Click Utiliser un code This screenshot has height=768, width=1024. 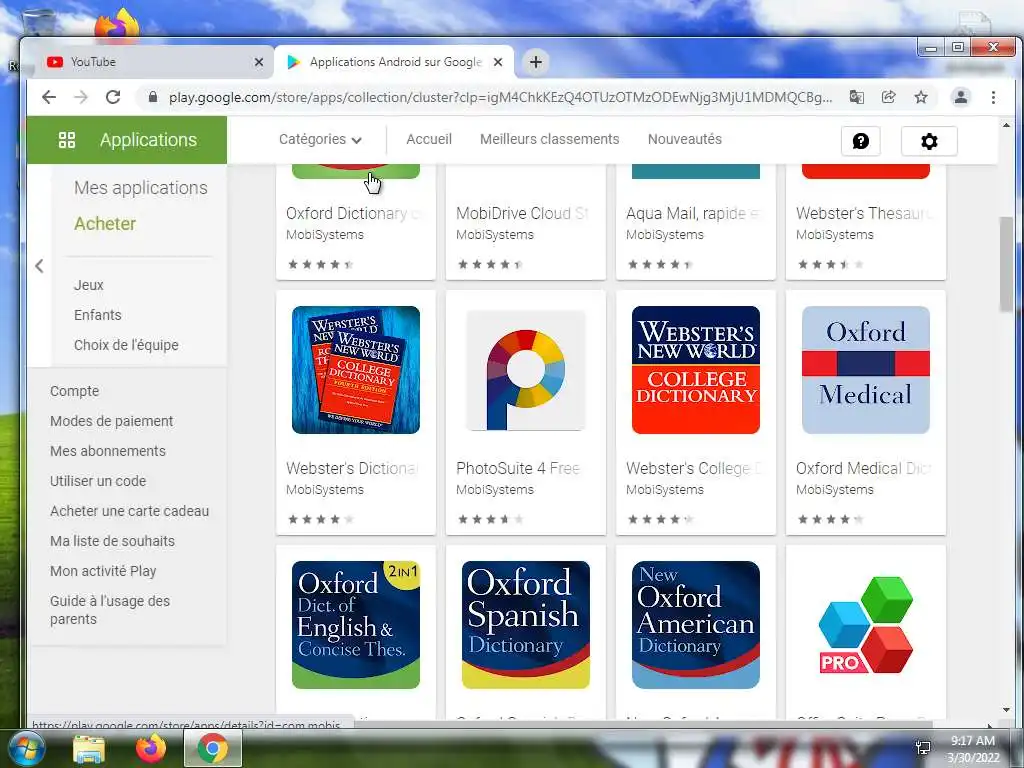[x=98, y=481]
